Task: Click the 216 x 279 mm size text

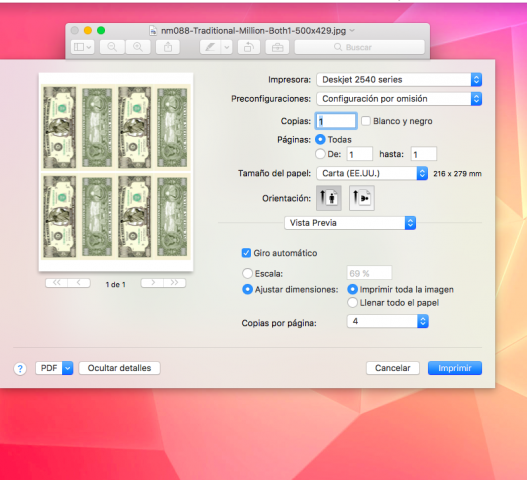Action: click(457, 174)
